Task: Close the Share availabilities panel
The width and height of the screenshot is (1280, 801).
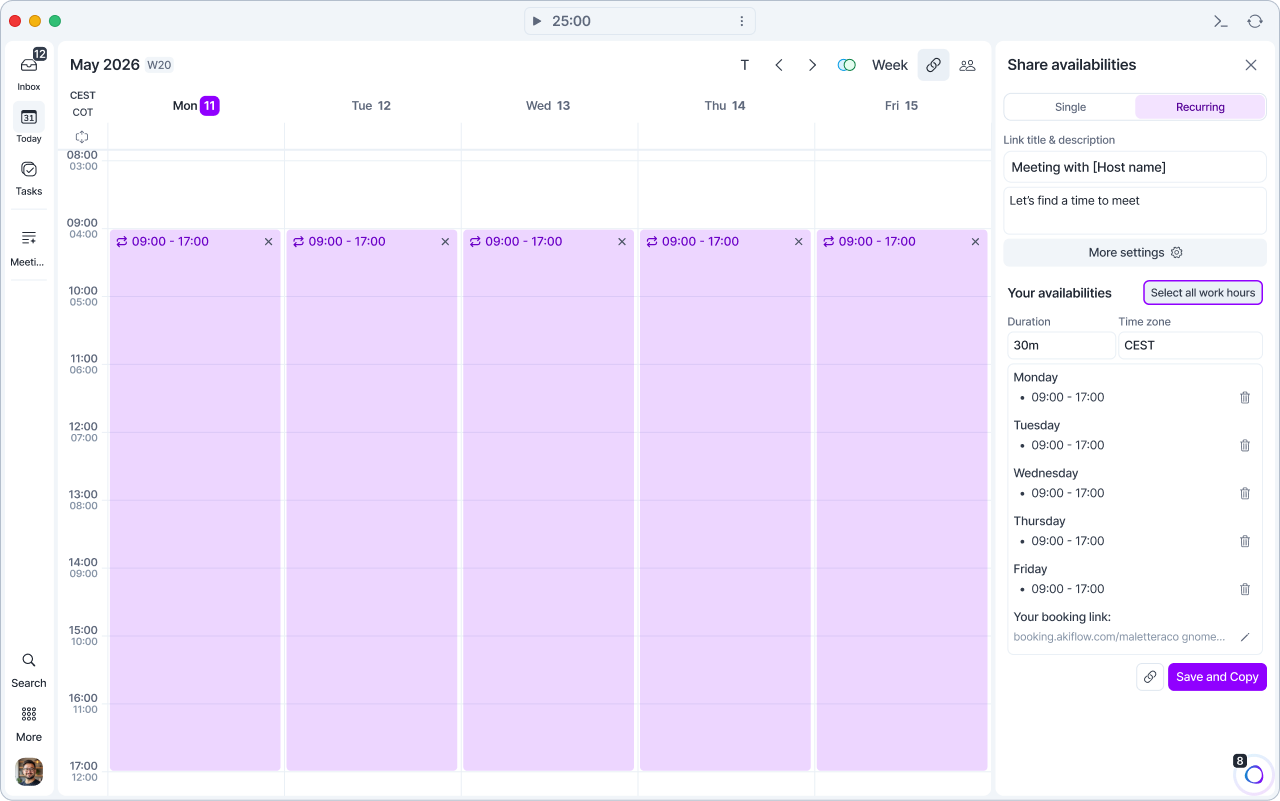Action: [x=1251, y=65]
